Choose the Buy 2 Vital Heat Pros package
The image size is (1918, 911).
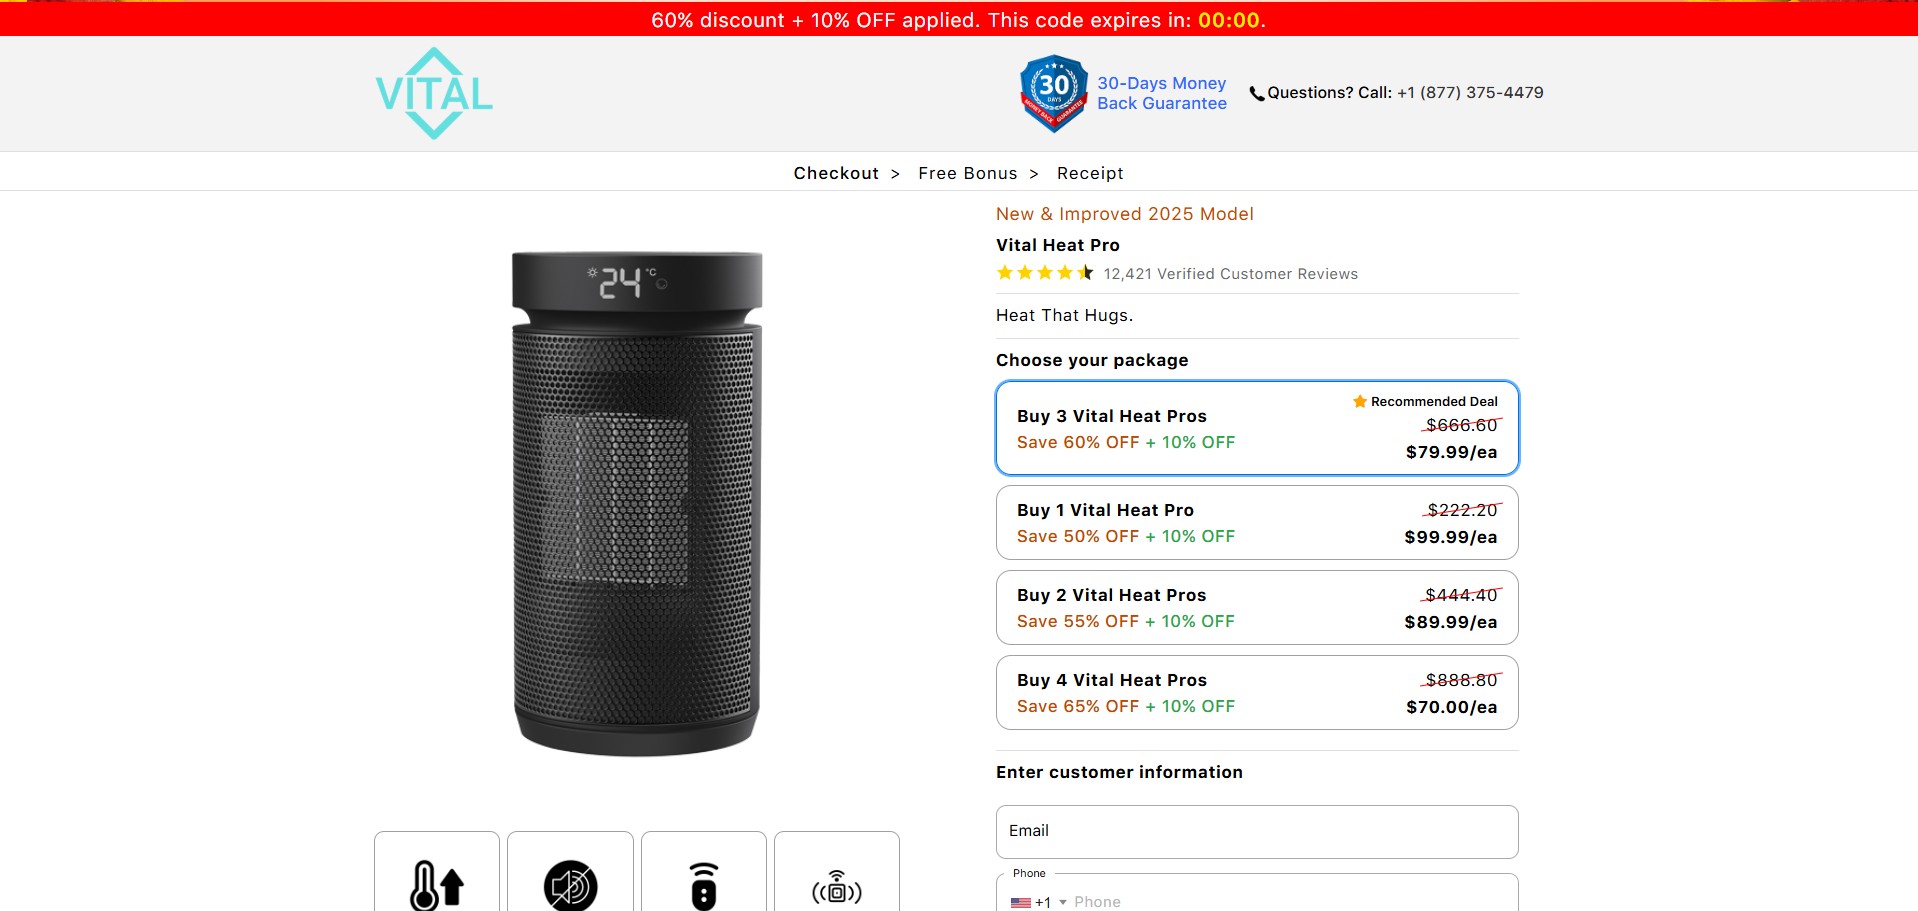[x=1257, y=608]
